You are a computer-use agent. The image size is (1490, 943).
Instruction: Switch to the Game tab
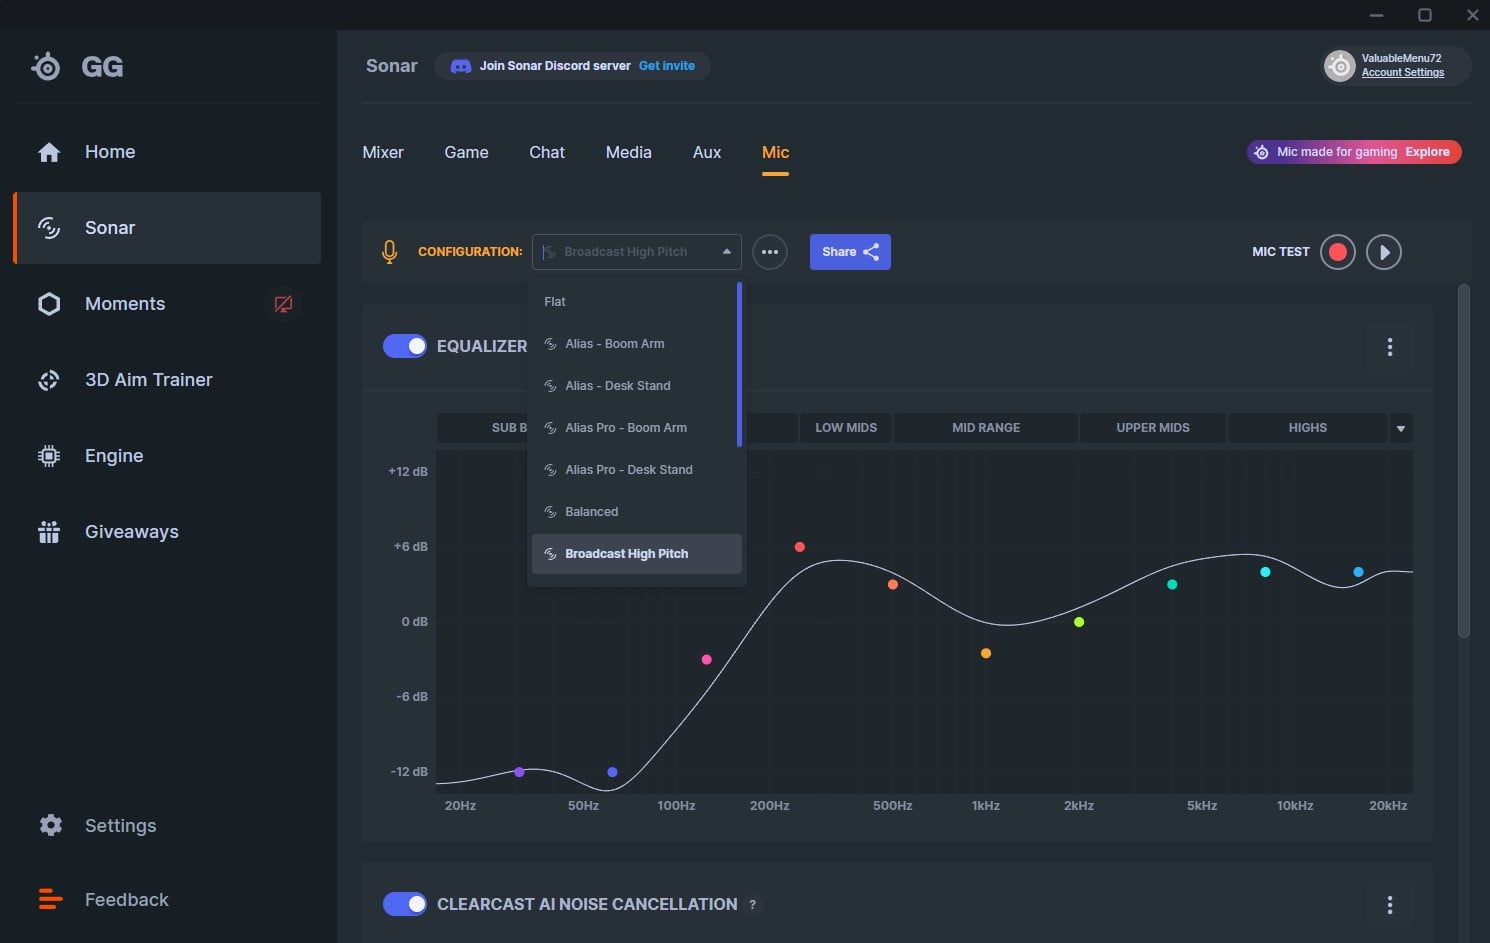pos(466,152)
